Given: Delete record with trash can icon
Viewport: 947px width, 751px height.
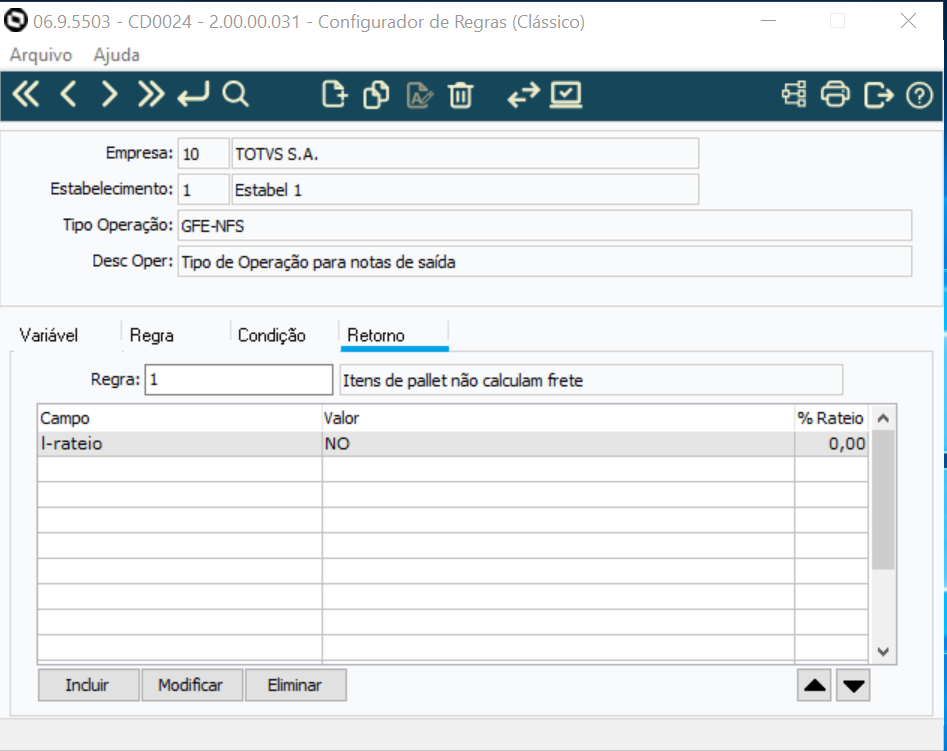Looking at the screenshot, I should pos(460,95).
